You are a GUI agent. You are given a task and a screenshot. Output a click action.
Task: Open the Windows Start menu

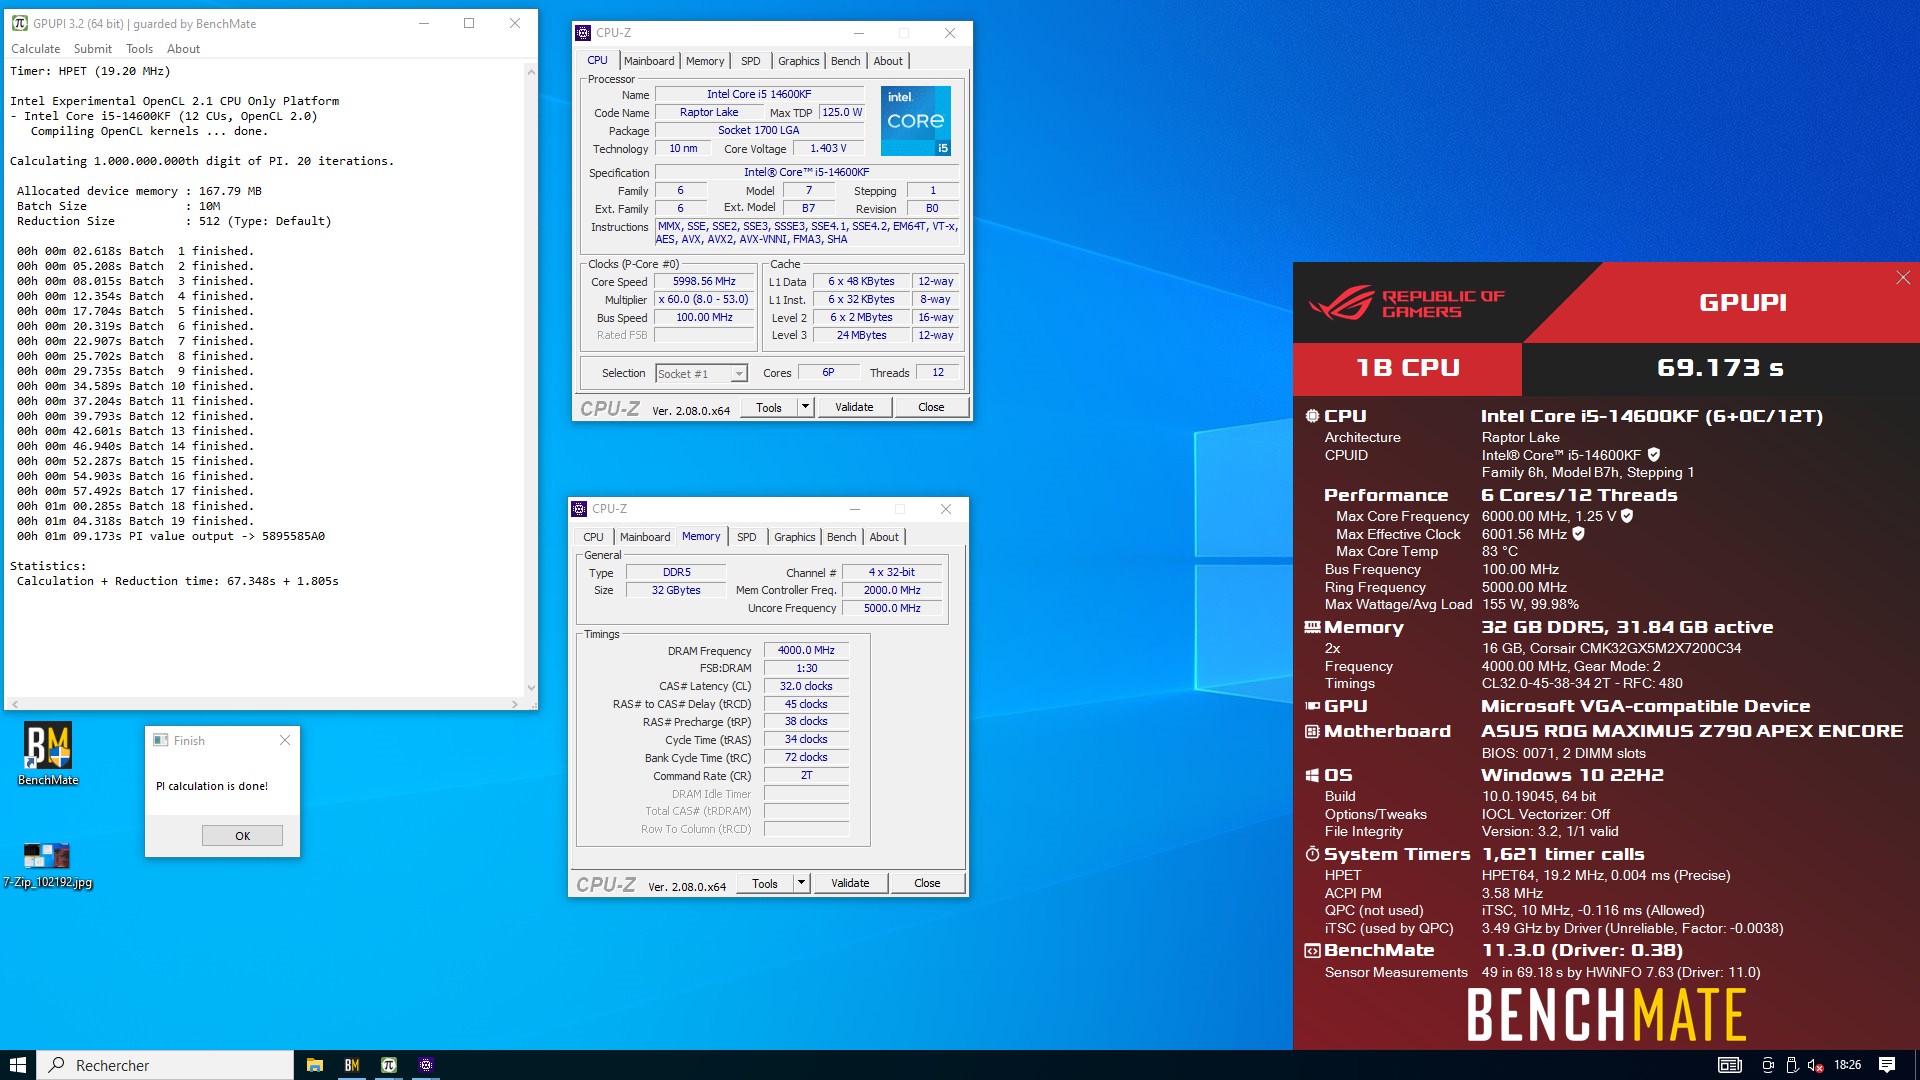click(18, 1065)
